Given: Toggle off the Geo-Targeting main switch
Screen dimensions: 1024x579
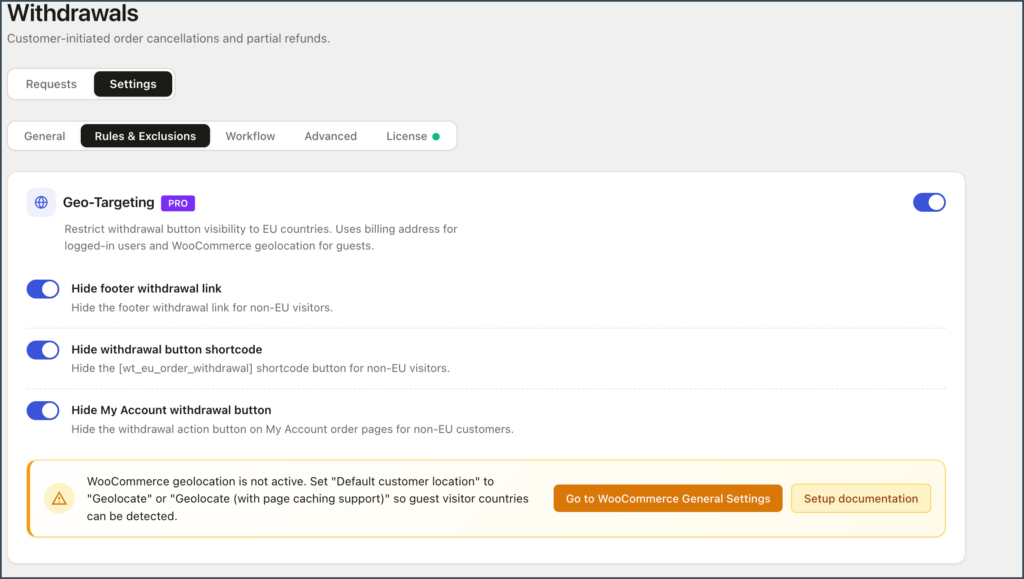Looking at the screenshot, I should click(x=929, y=202).
